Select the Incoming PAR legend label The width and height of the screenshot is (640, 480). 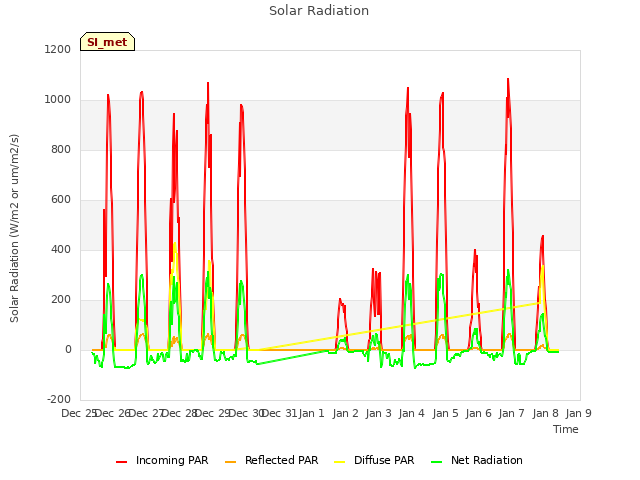(172, 460)
